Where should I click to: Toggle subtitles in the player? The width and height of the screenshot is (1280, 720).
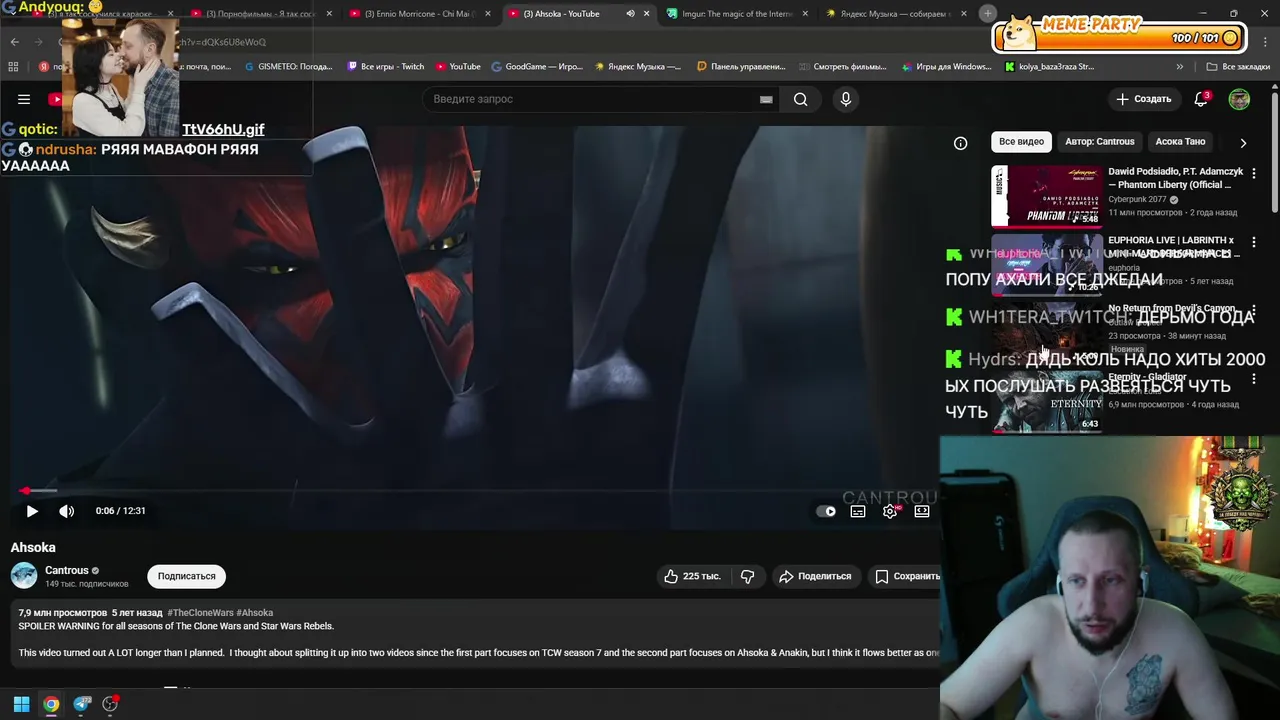[x=858, y=511]
